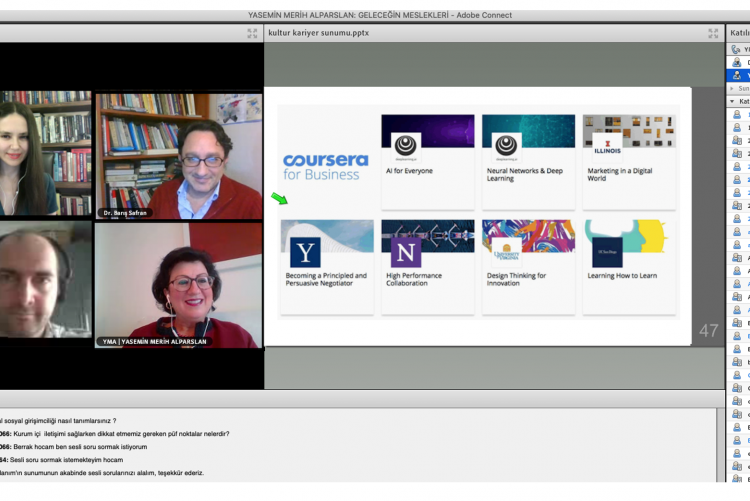
Task: Click the deeplearning.ai logo on AI for Everyone
Action: click(406, 145)
